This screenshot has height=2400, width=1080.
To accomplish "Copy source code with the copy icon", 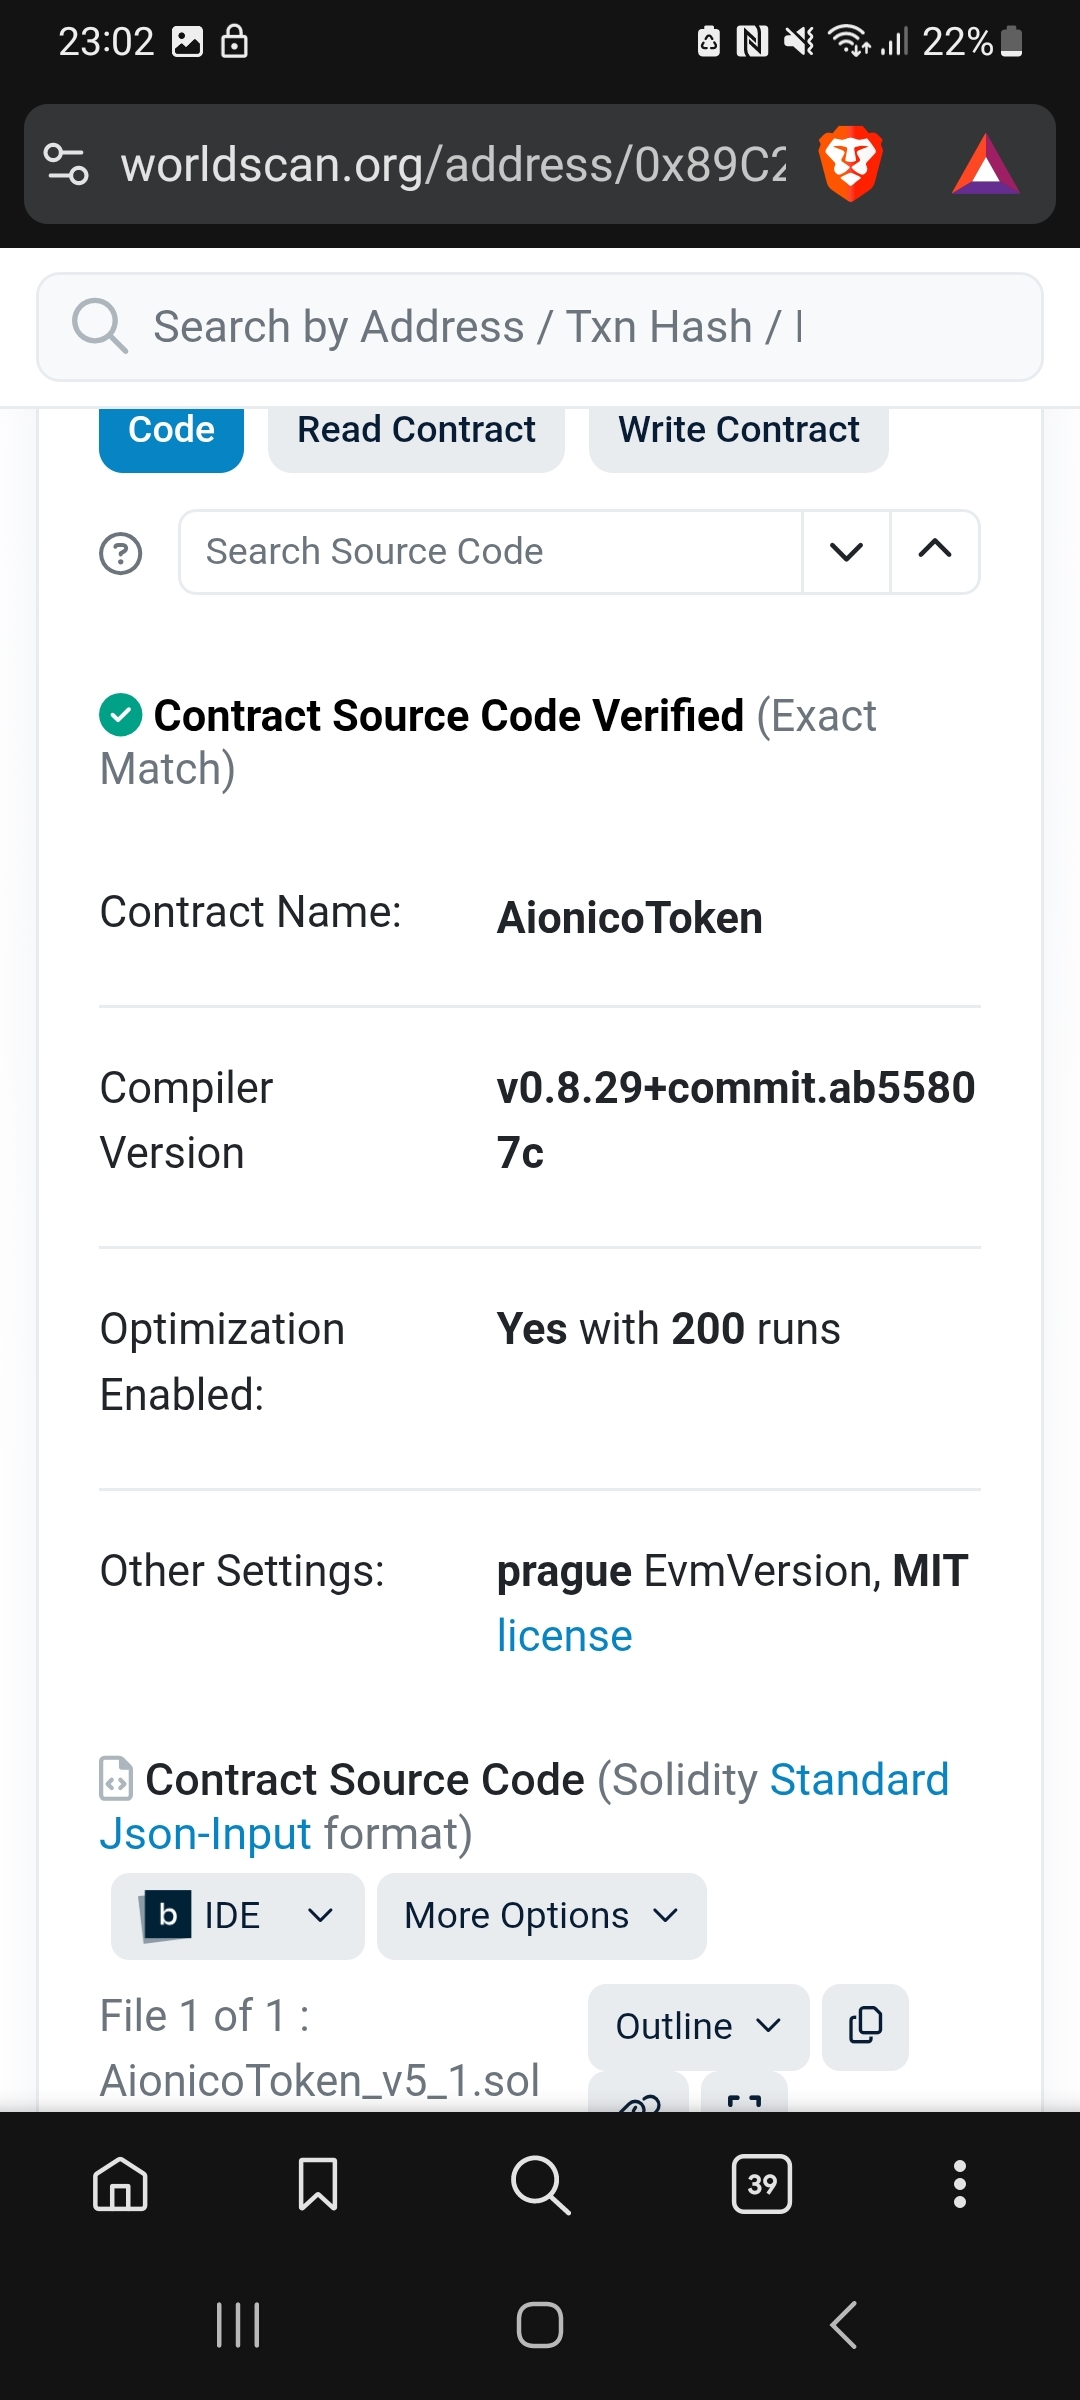I will point(865,2026).
